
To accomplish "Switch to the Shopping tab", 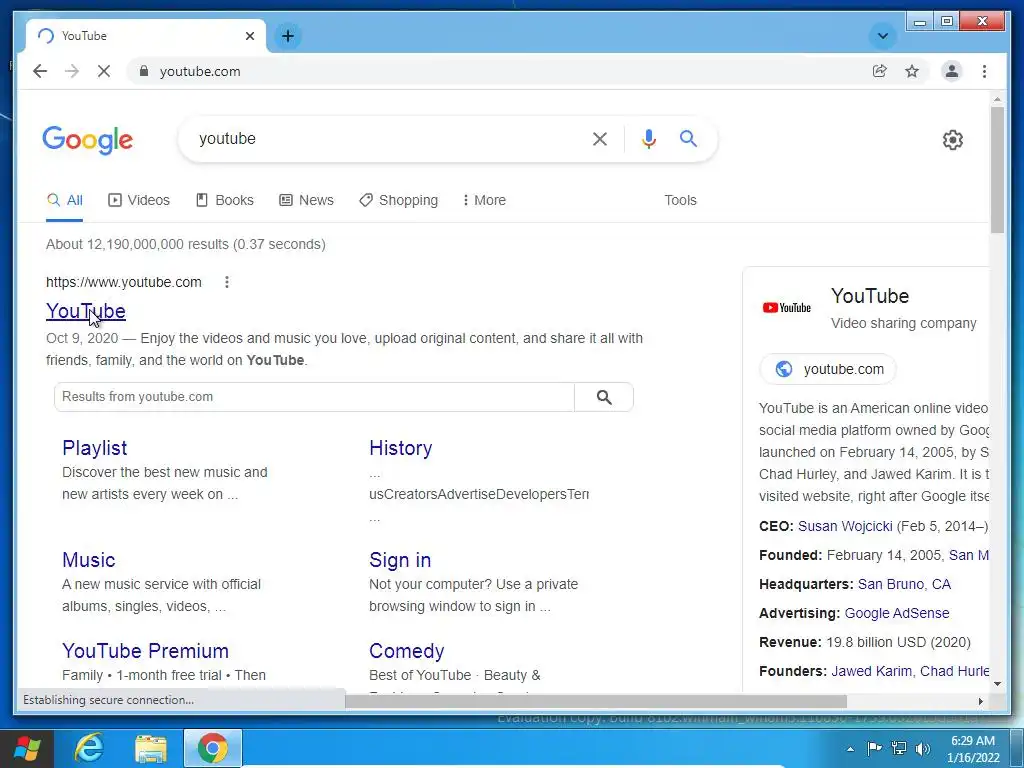I will coord(398,200).
